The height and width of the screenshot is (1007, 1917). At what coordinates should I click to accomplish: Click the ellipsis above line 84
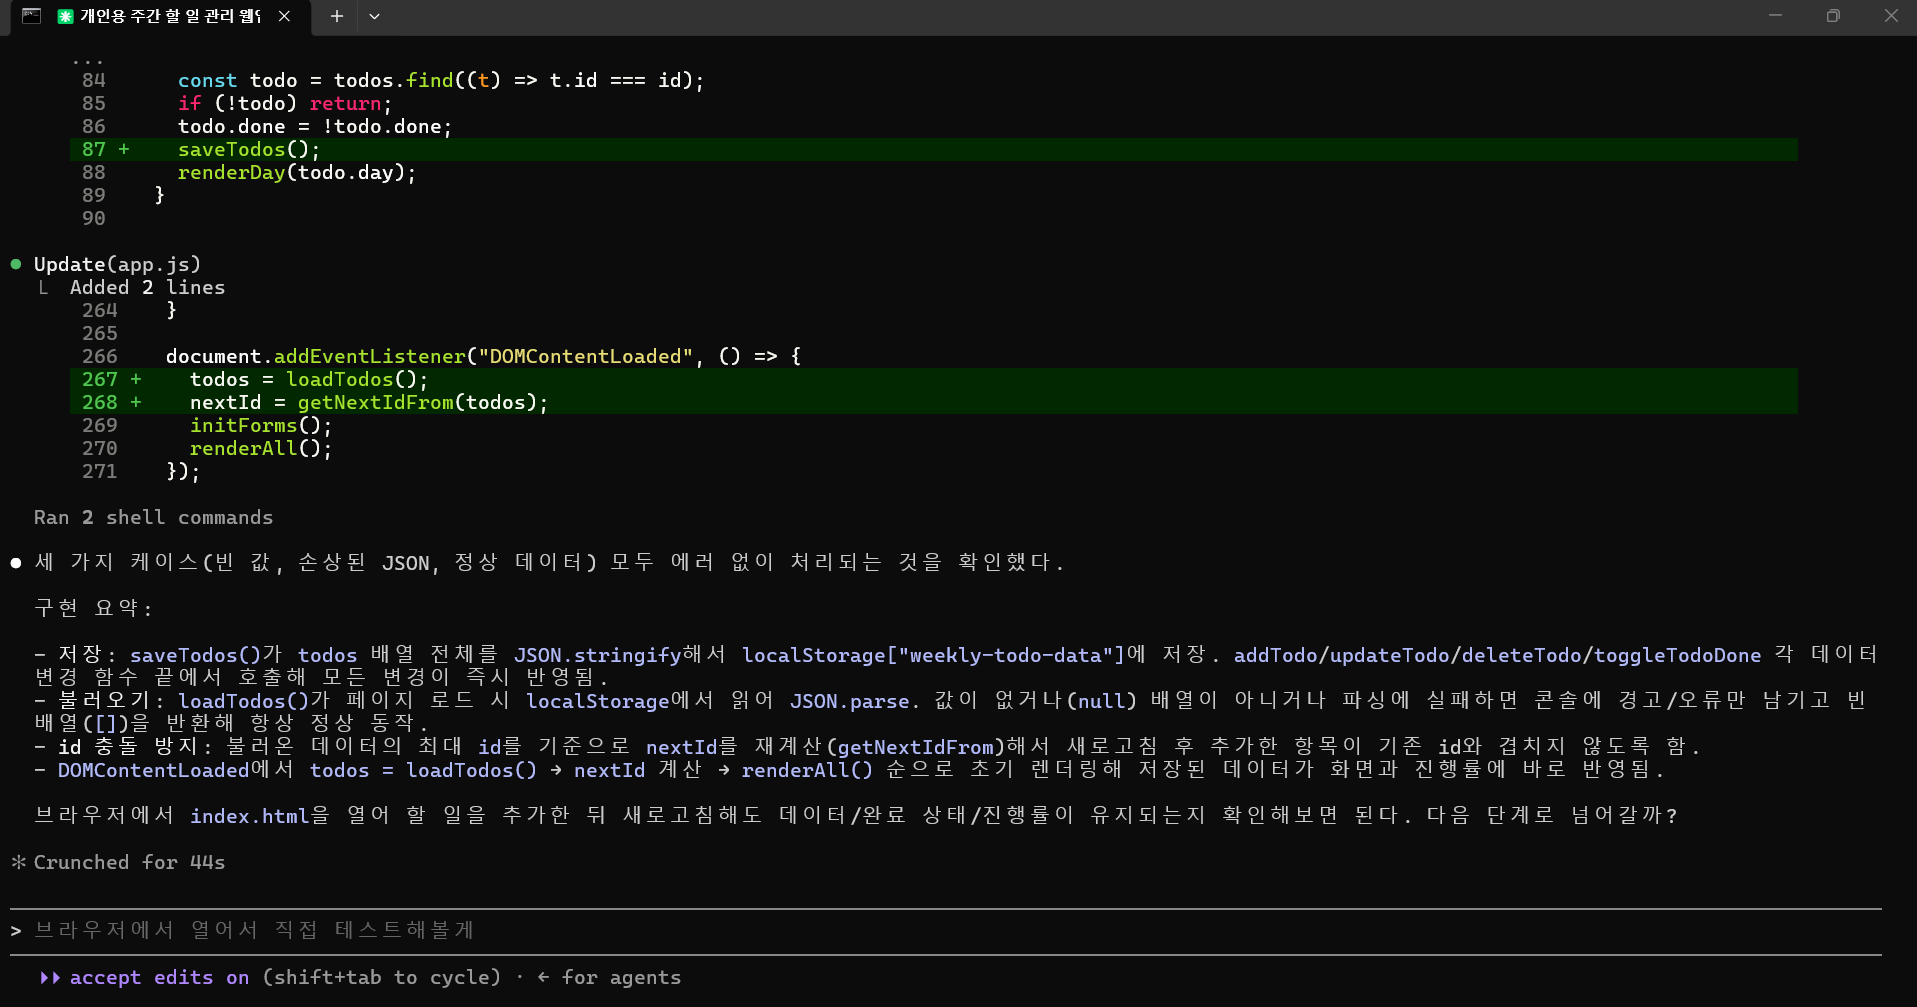point(88,61)
